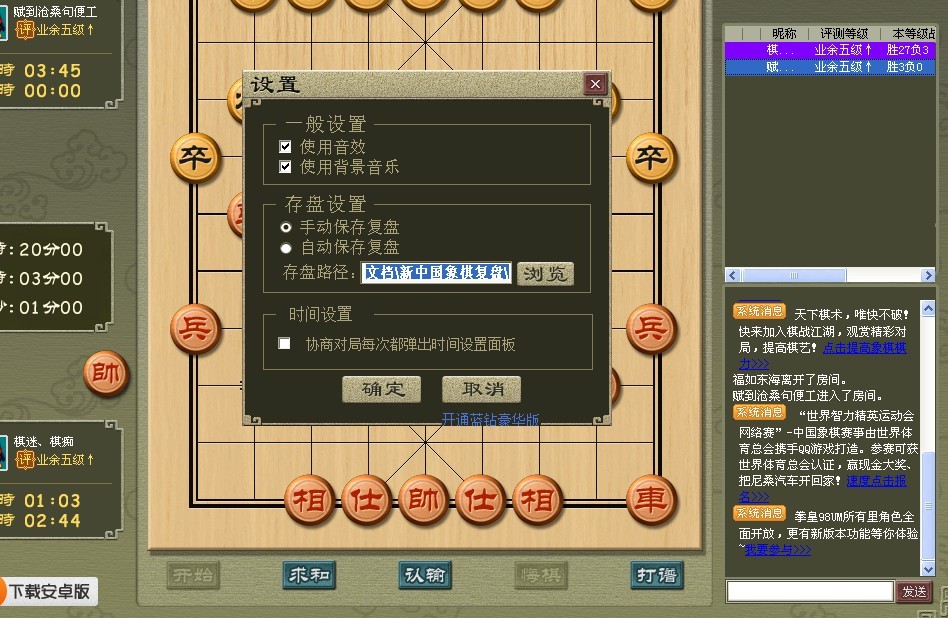Viewport: 948px width, 618px height.
Task: Select the player row showing 胜3负0
Action: [x=830, y=67]
